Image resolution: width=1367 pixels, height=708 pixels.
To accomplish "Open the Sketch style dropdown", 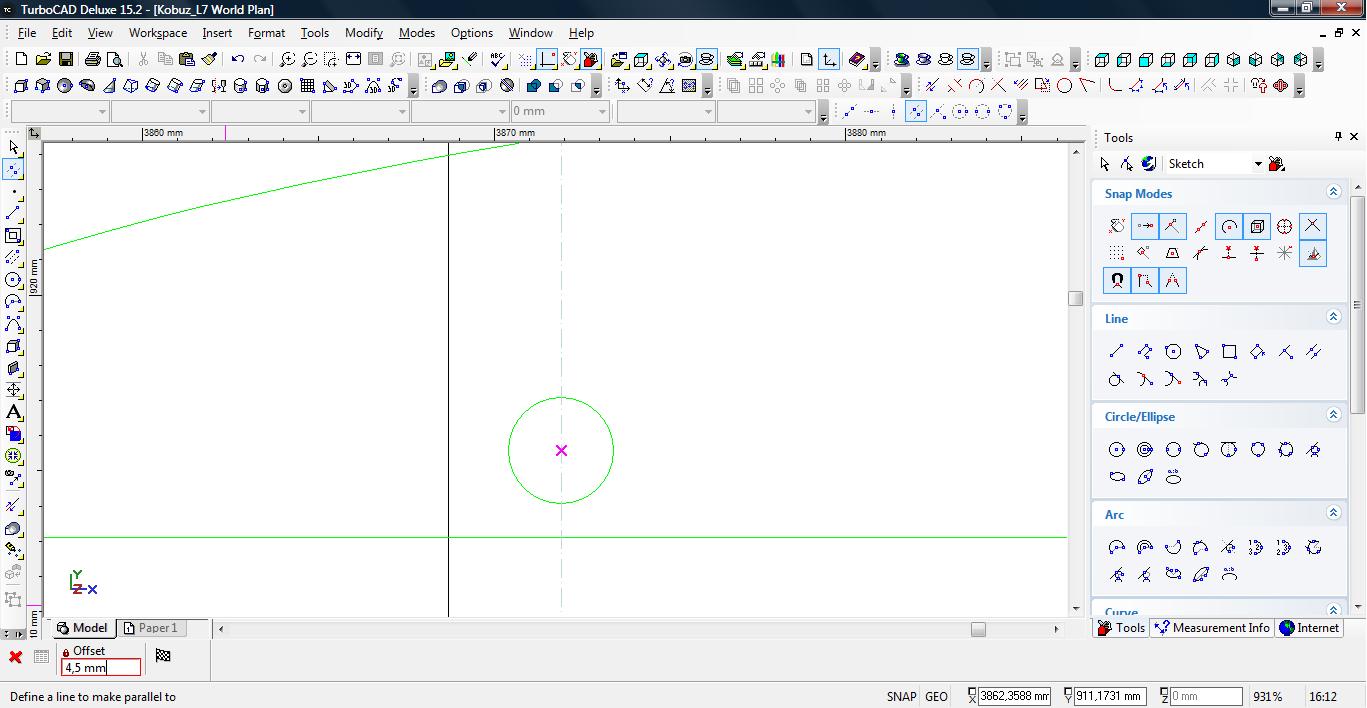I will [1258, 164].
